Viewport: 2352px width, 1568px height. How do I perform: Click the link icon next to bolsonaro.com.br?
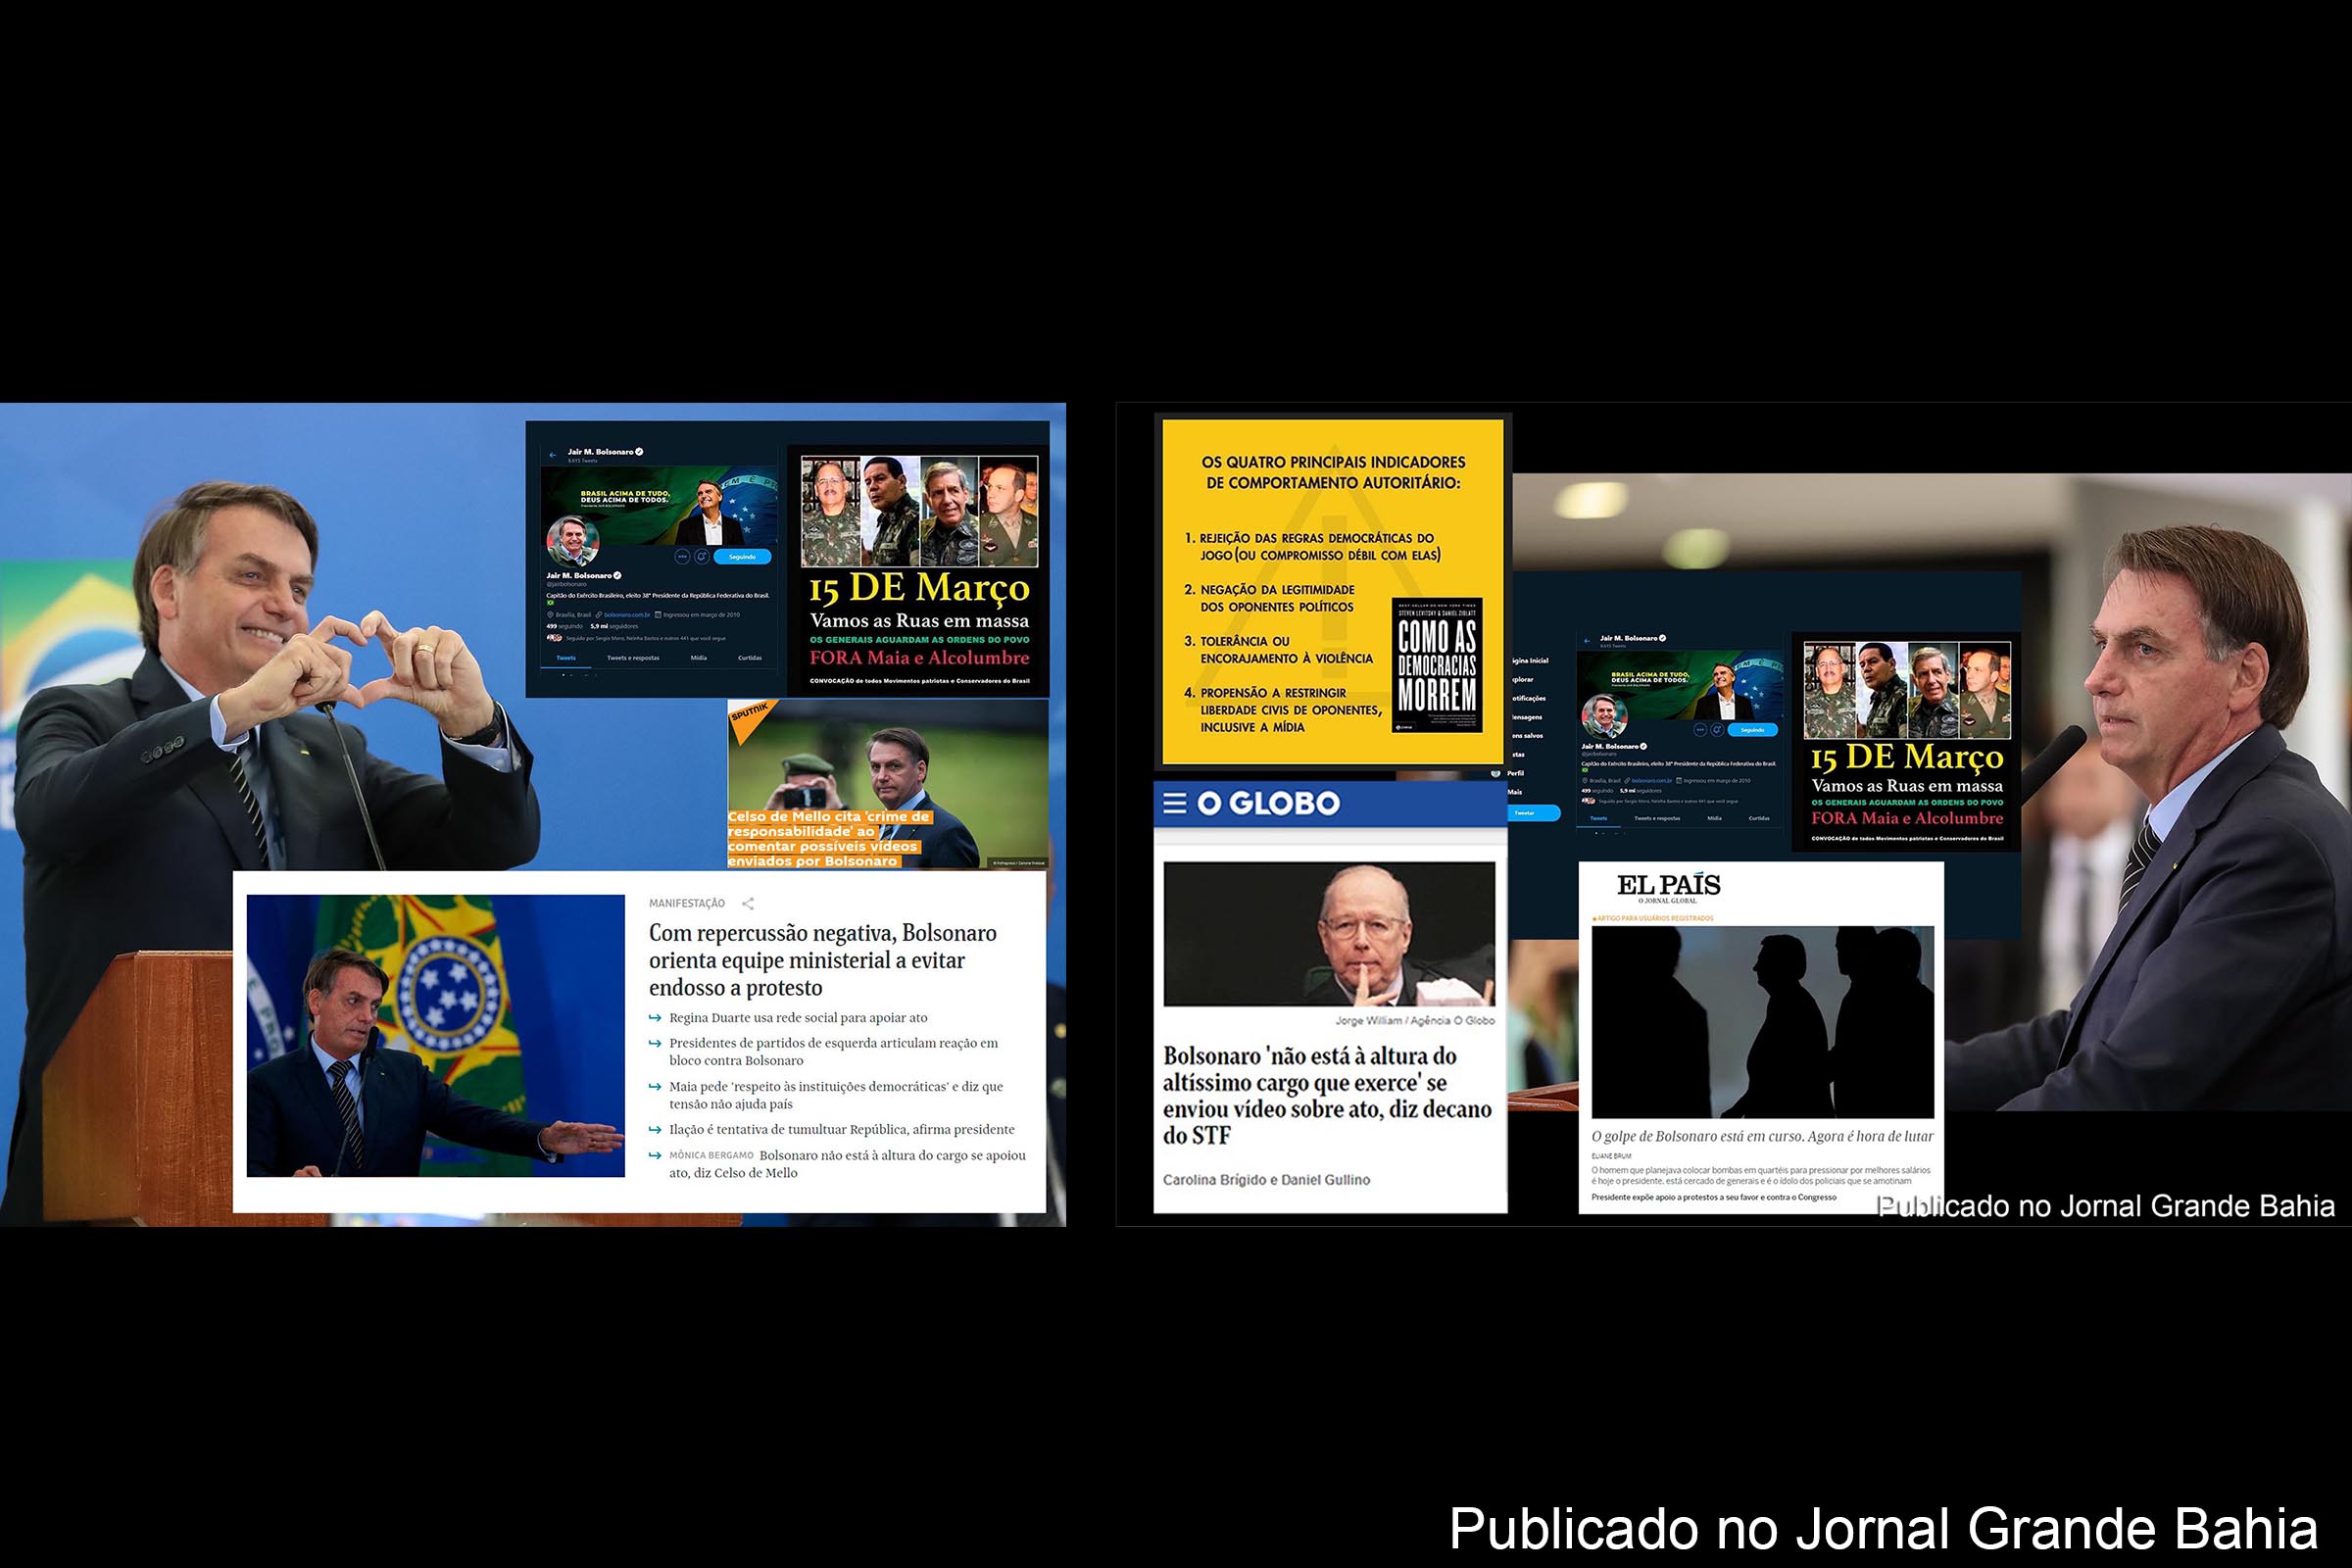[600, 616]
